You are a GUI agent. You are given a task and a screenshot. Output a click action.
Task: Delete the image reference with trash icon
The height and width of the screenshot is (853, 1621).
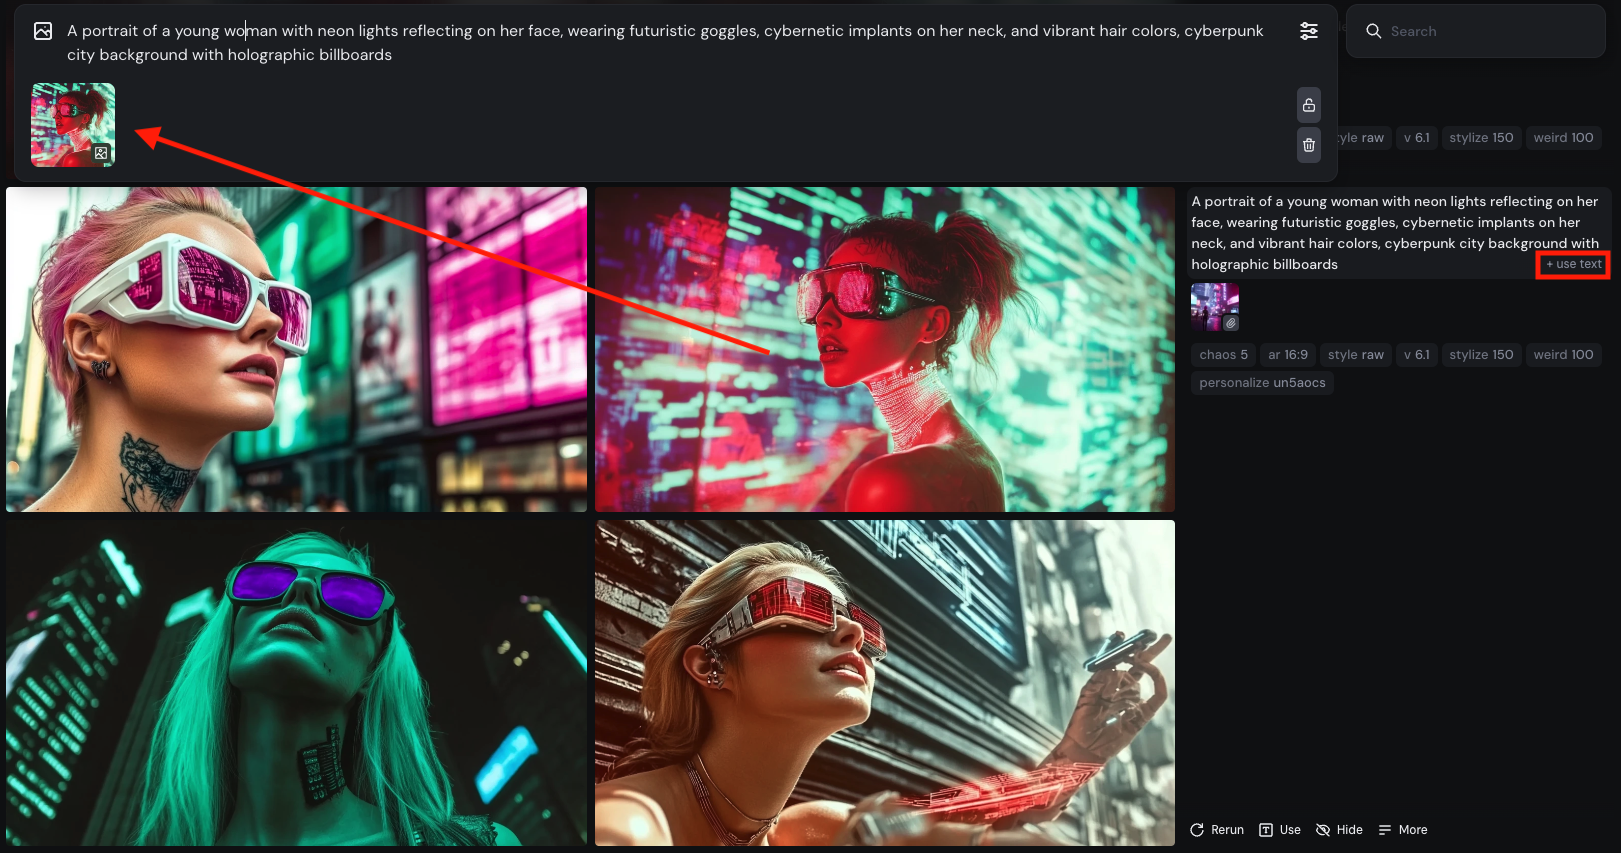1308,145
